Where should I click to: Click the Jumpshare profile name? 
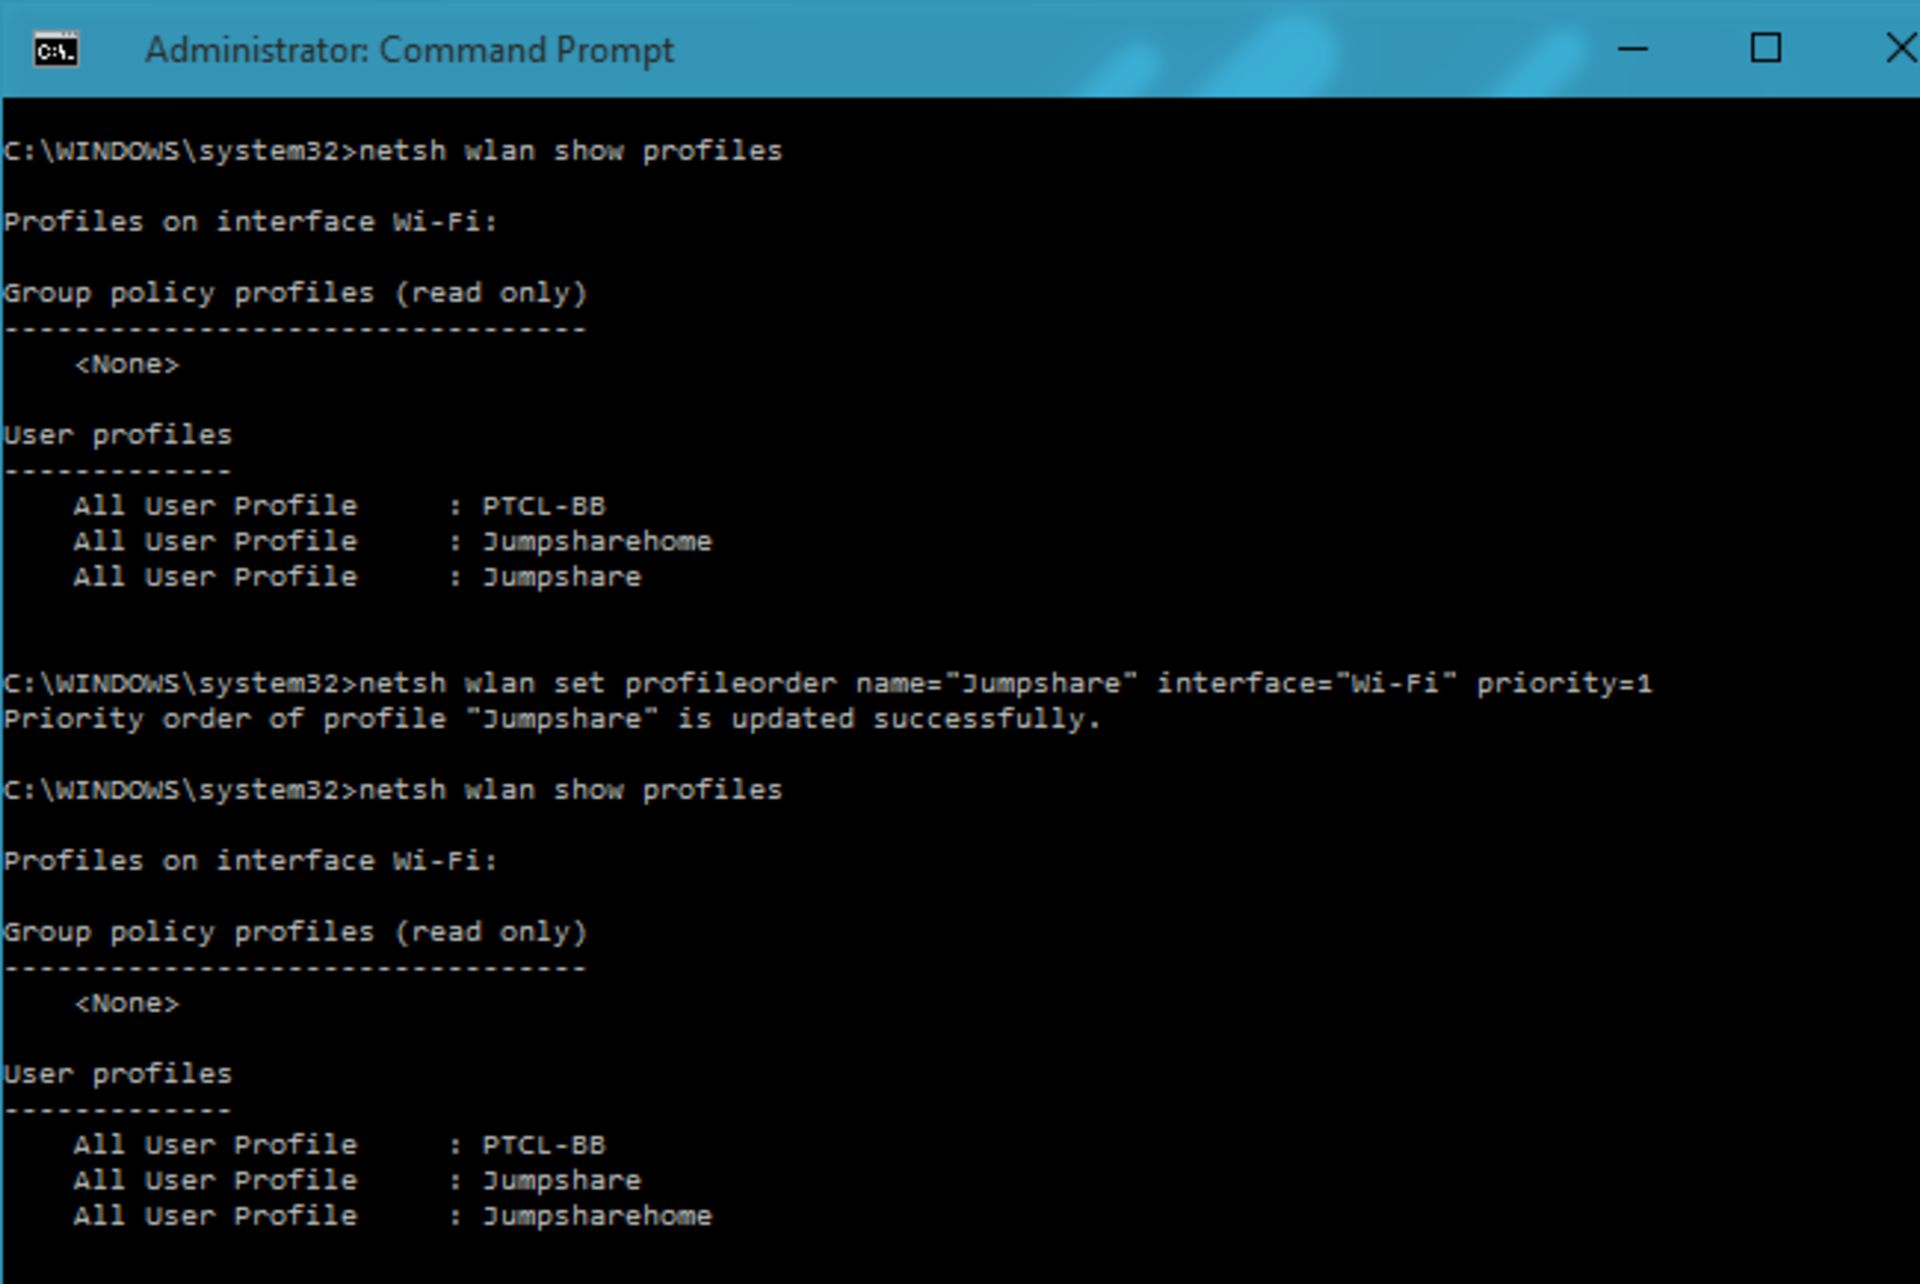click(x=560, y=577)
